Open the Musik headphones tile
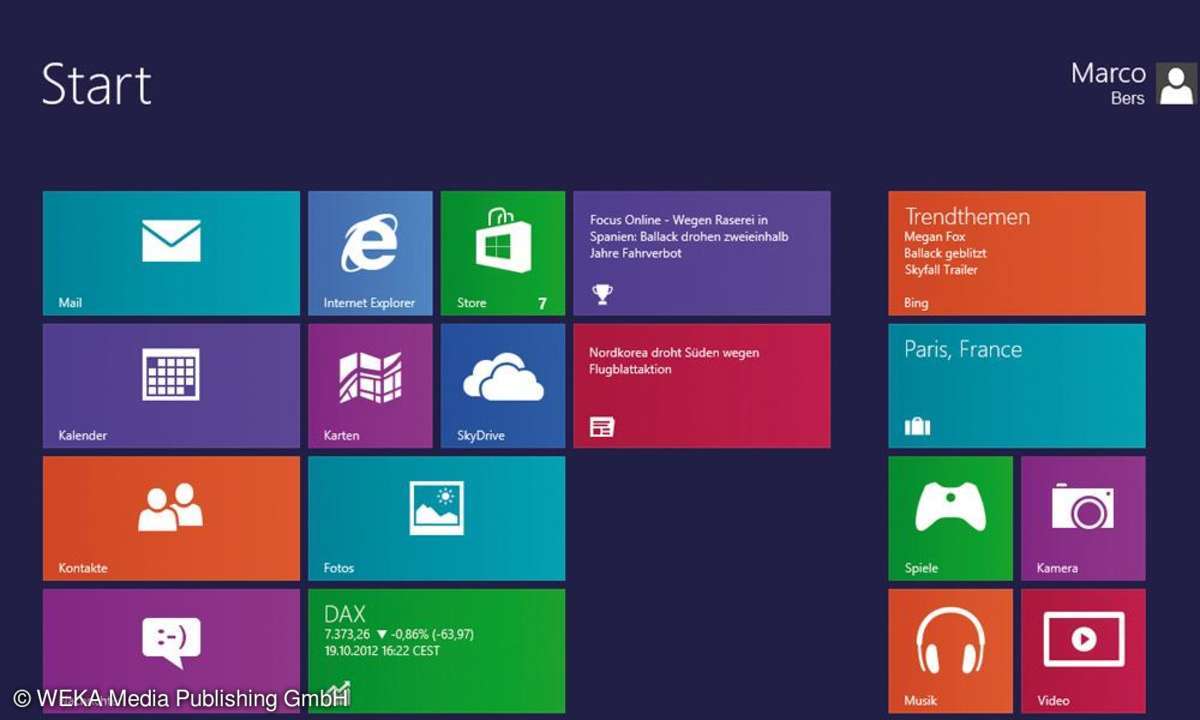The image size is (1200, 720). 950,651
